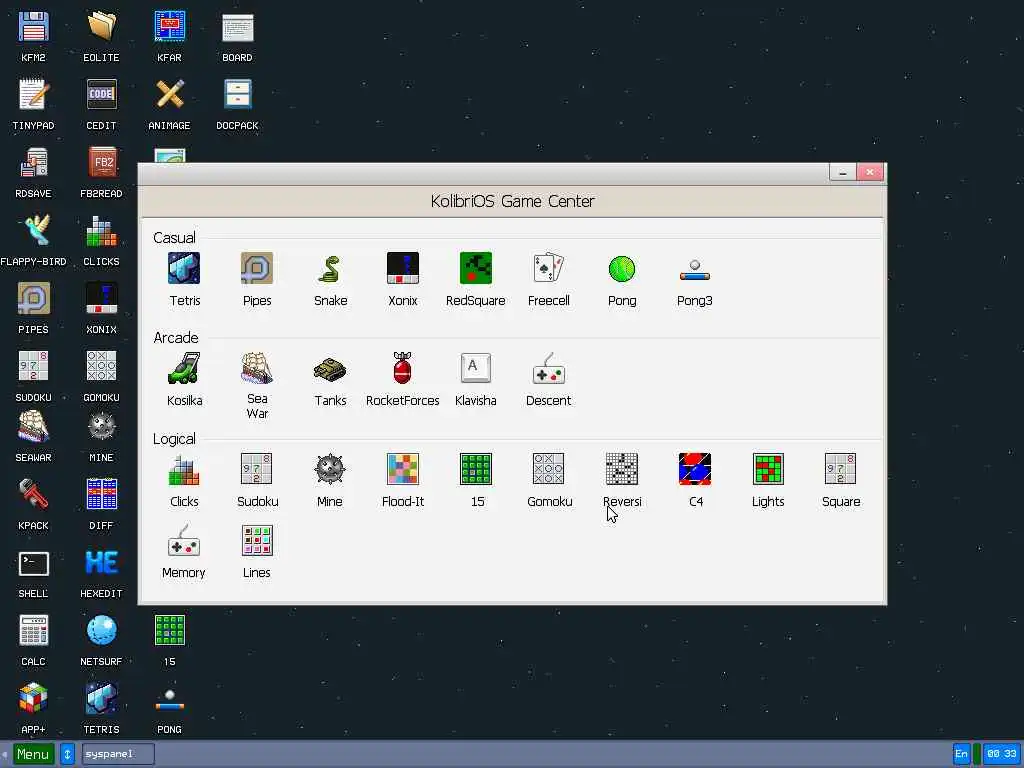Screen dimensions: 1024x768
Task: Start the C4 game
Action: [695, 470]
